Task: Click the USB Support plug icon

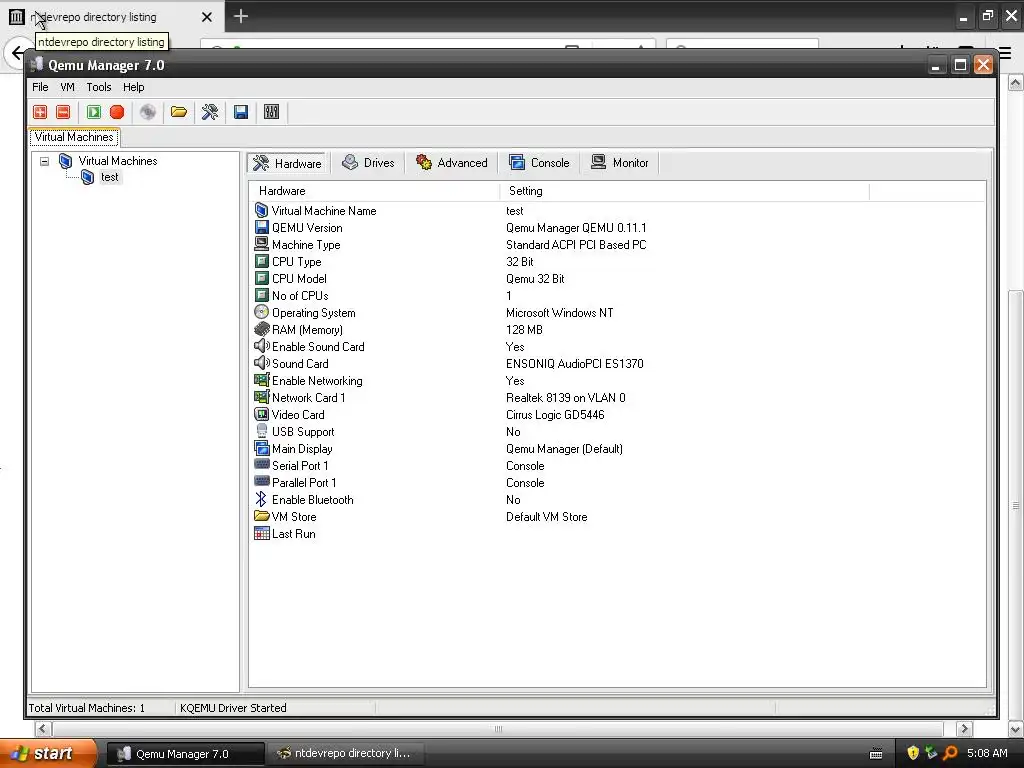Action: pyautogui.click(x=261, y=431)
